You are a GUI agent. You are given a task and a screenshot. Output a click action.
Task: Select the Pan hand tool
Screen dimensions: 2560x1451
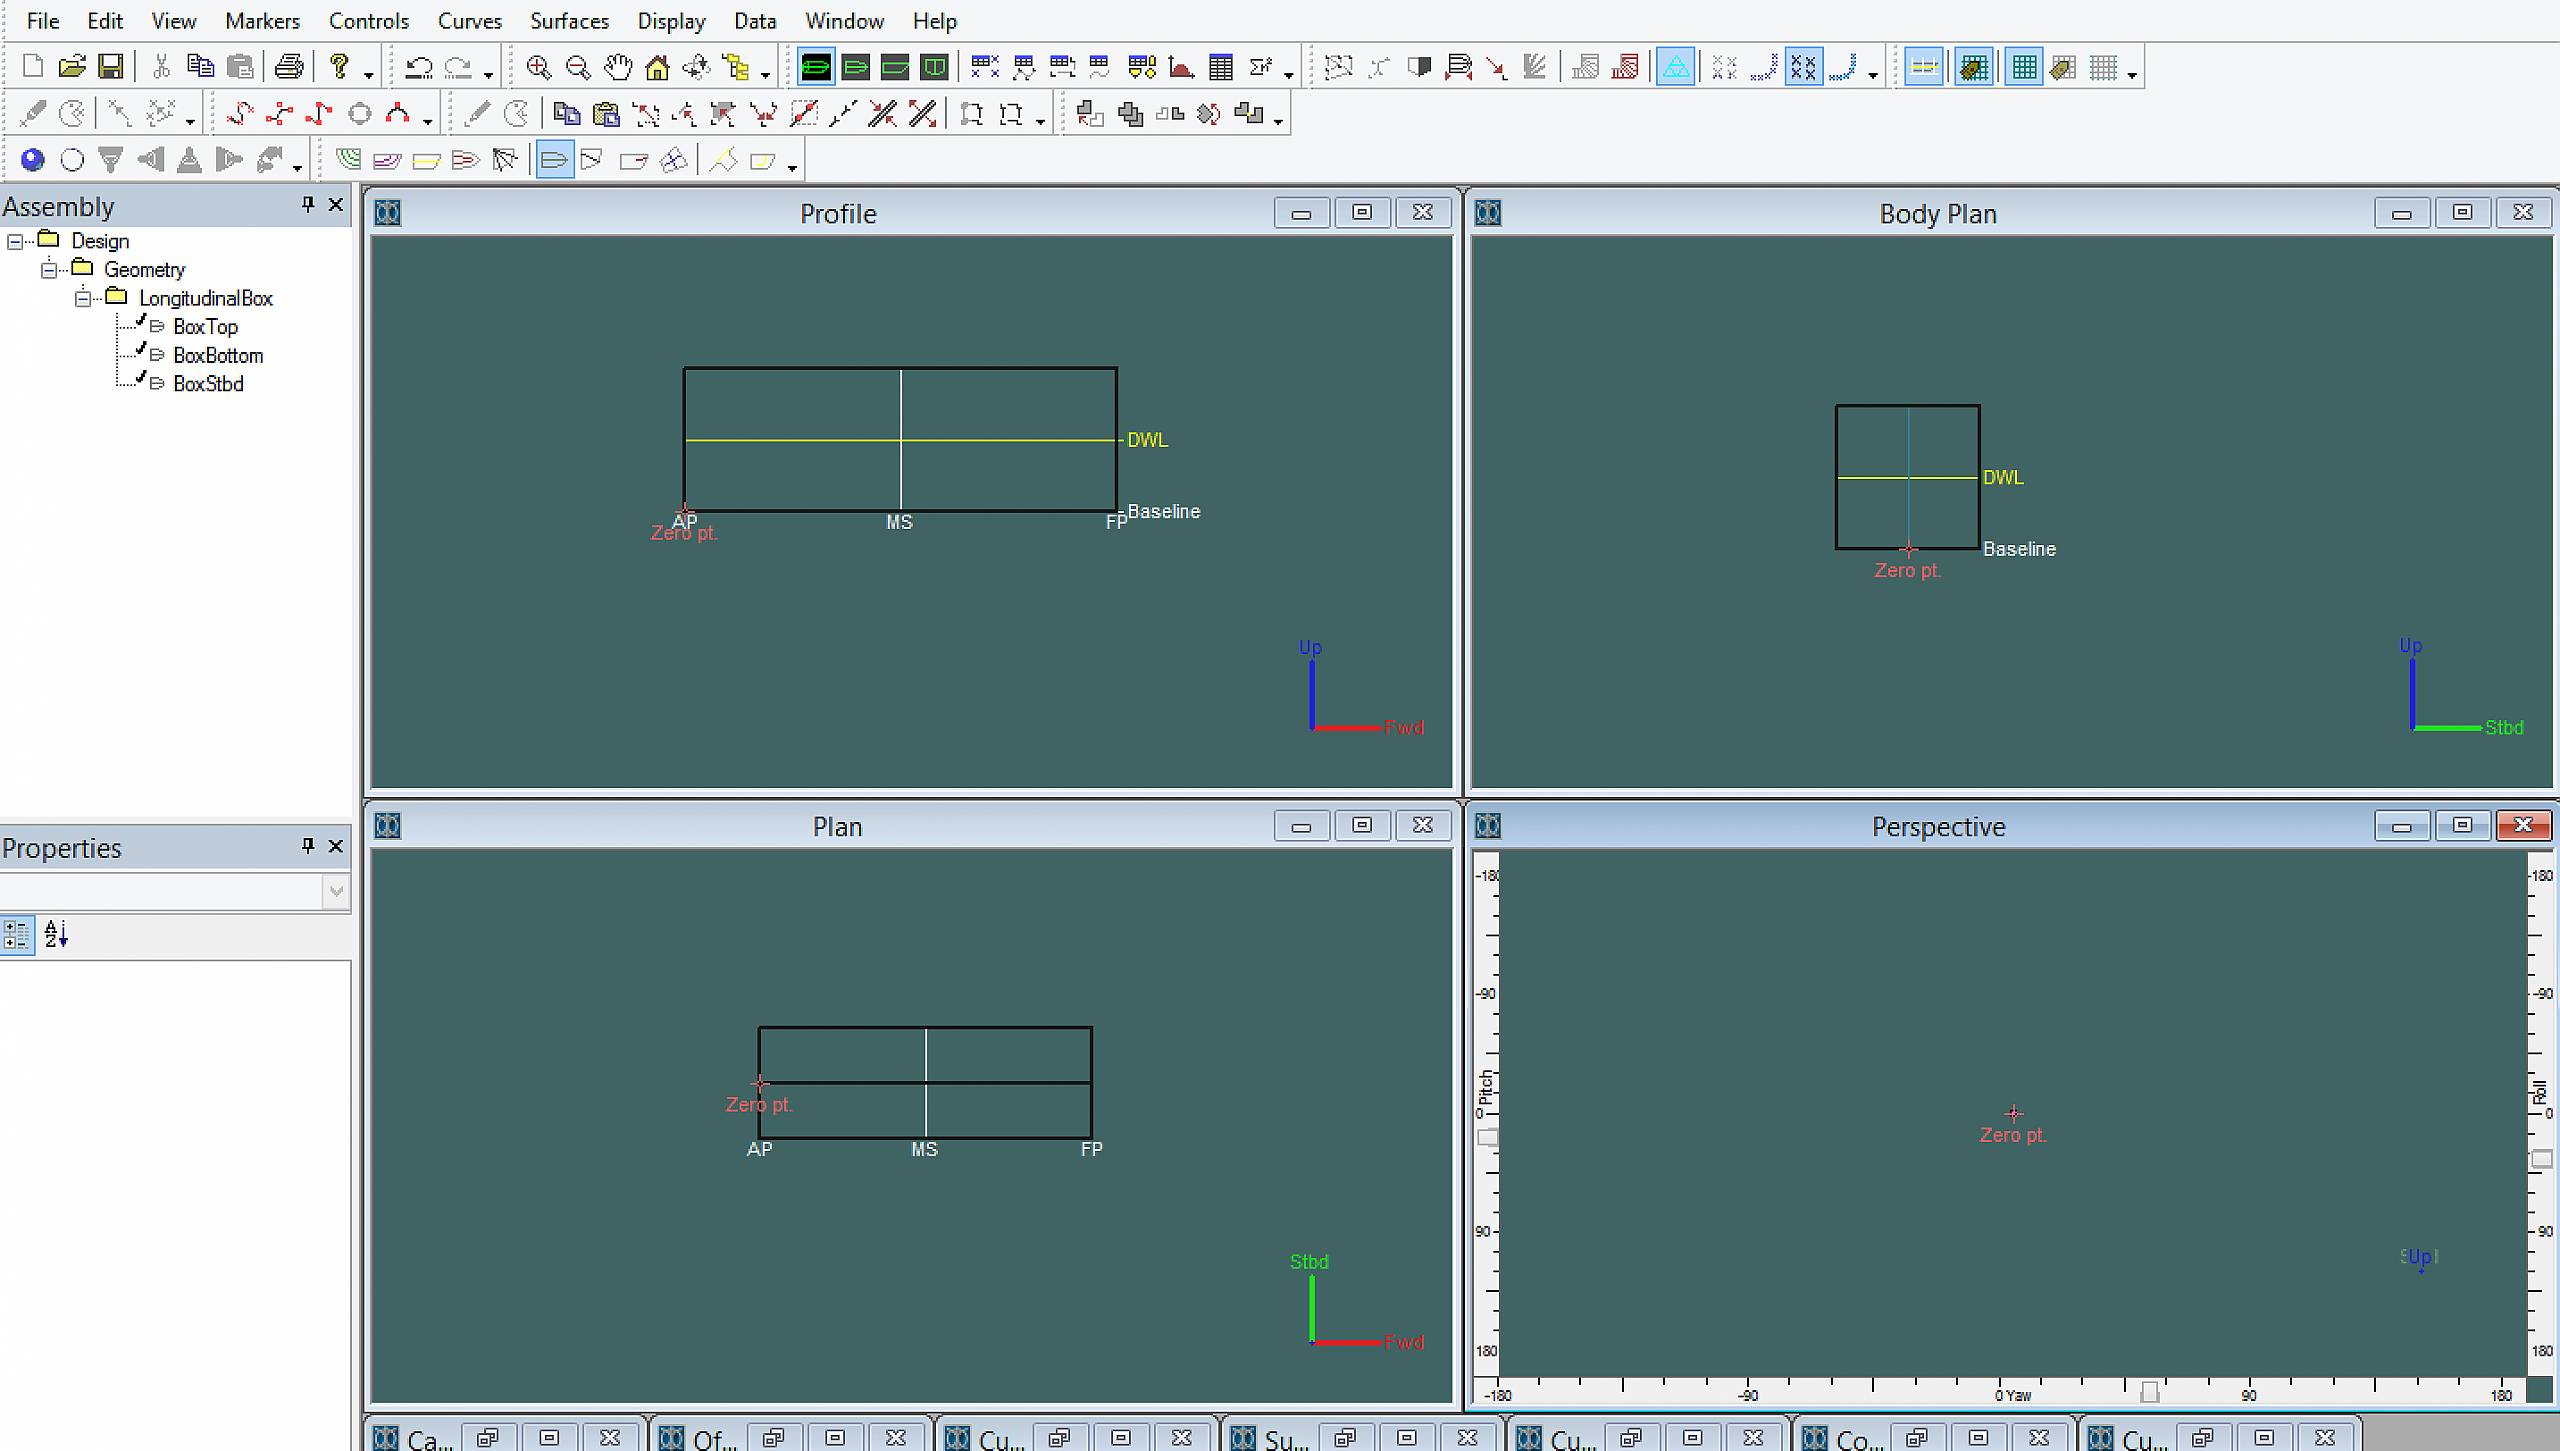tap(618, 67)
